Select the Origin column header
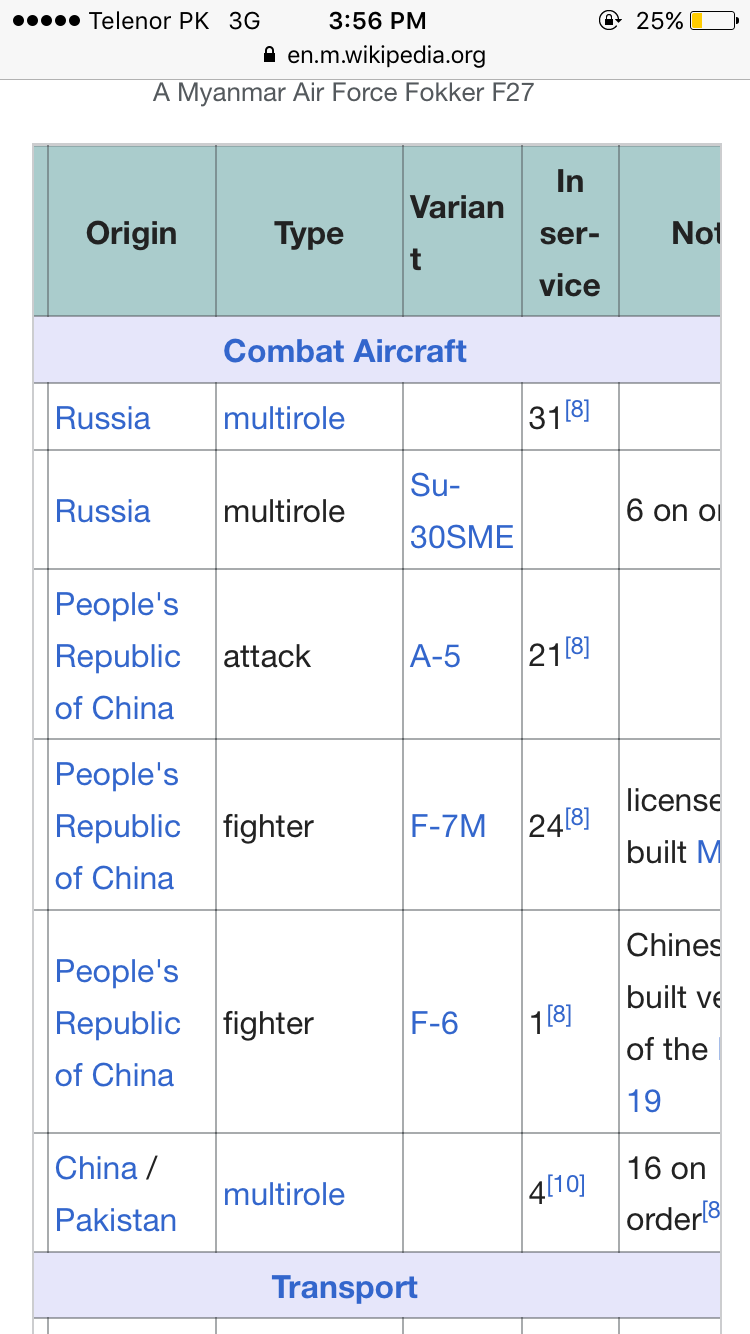This screenshot has height=1334, width=750. click(x=131, y=233)
